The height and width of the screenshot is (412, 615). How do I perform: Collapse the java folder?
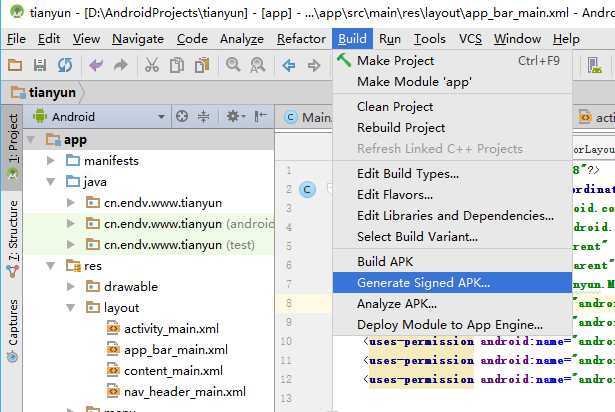click(51, 182)
